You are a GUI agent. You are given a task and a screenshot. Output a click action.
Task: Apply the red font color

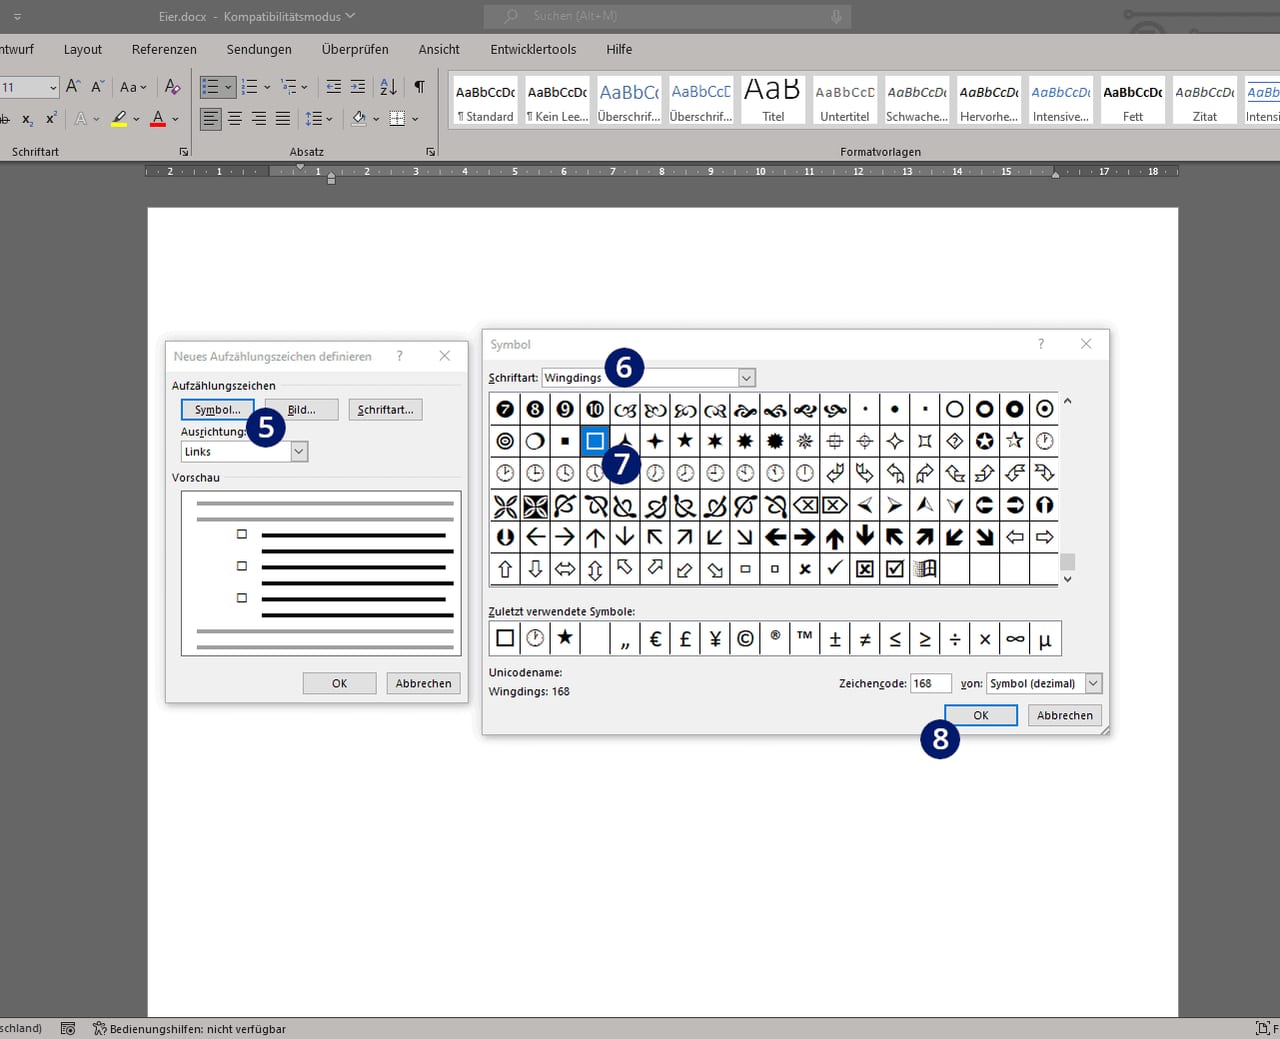point(158,119)
